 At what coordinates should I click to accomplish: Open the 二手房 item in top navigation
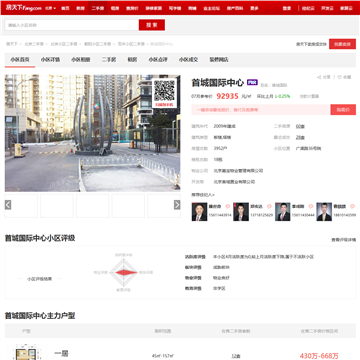tap(98, 8)
